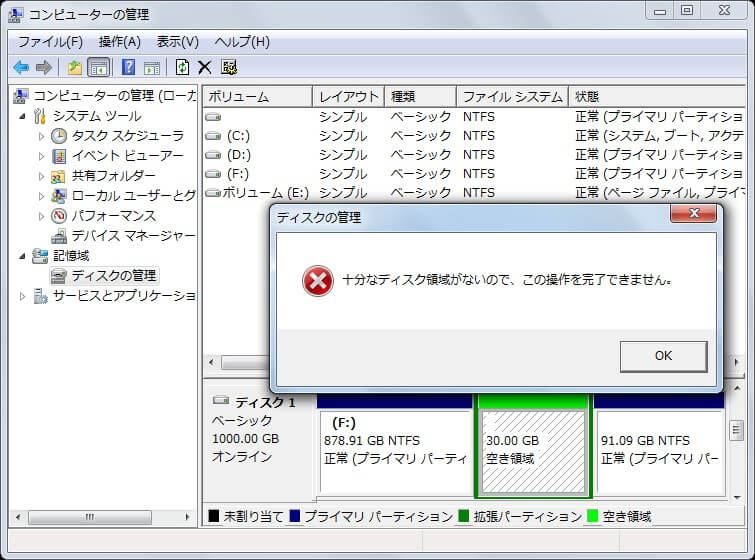This screenshot has height=560, width=755.
Task: Click the tree pane right scroll arrow
Action: (187, 517)
